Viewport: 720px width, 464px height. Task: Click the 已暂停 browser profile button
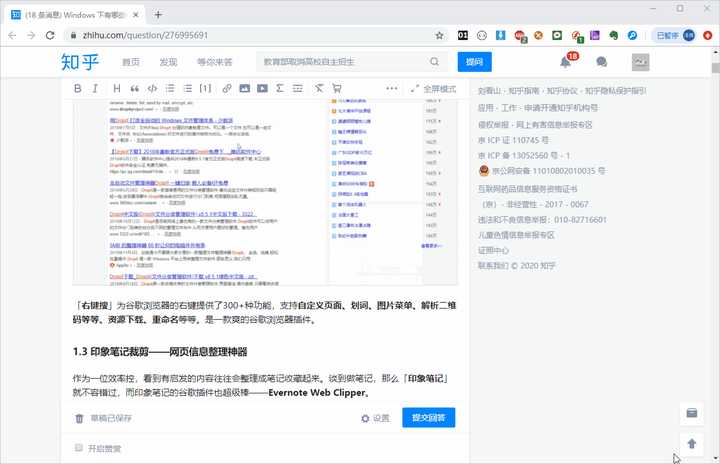pos(675,35)
